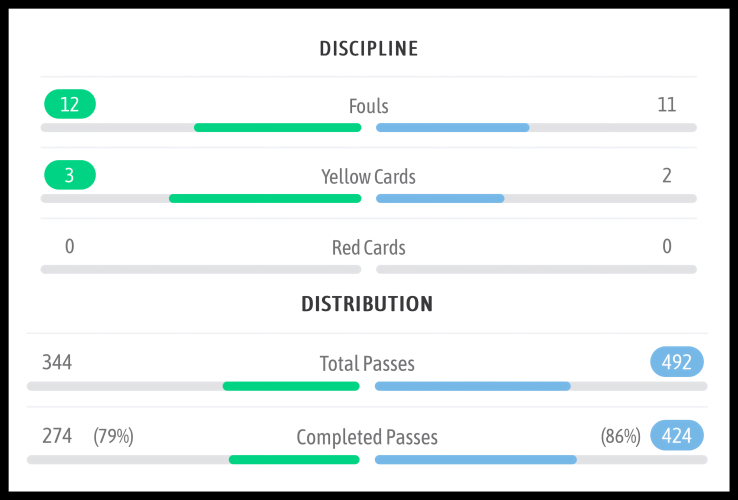Select the DISTRIBUTION section heading
This screenshot has height=500, width=738.
tap(367, 304)
